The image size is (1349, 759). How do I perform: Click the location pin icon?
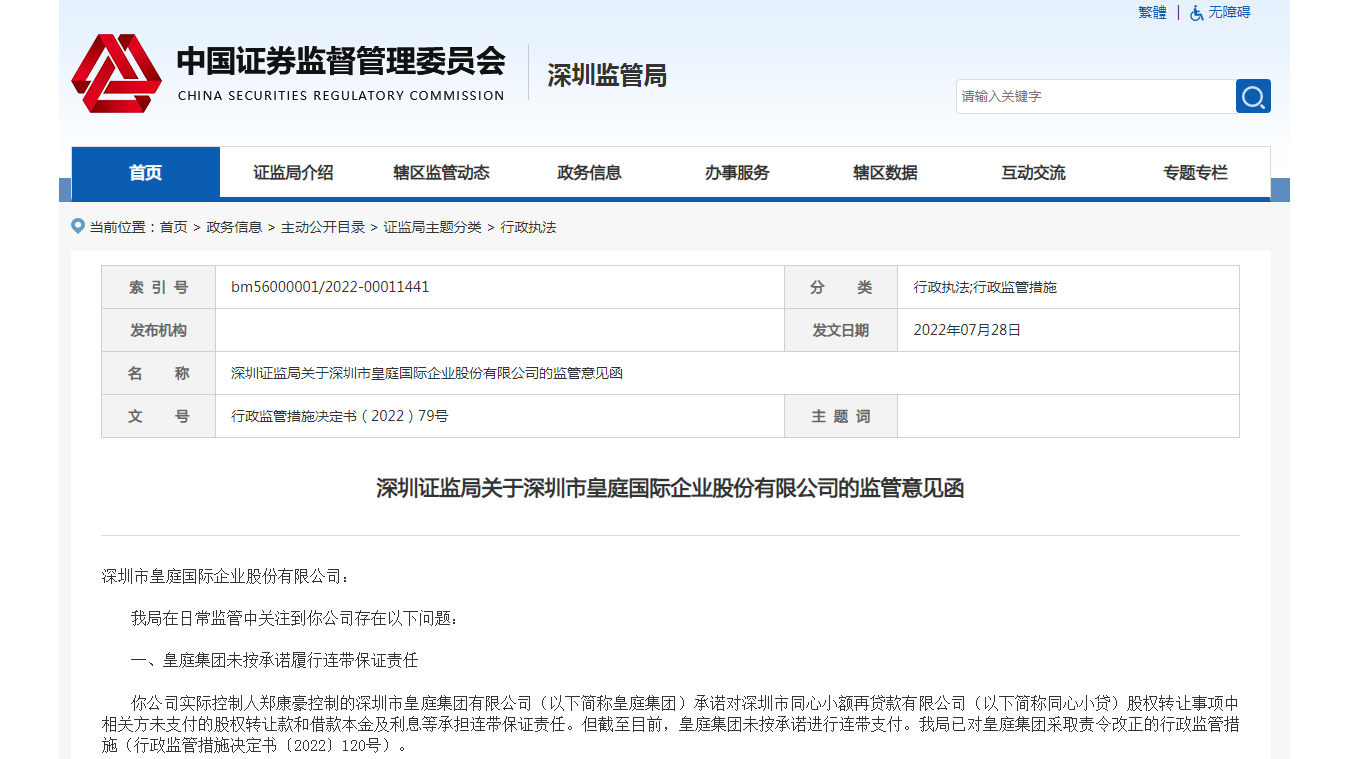78,227
